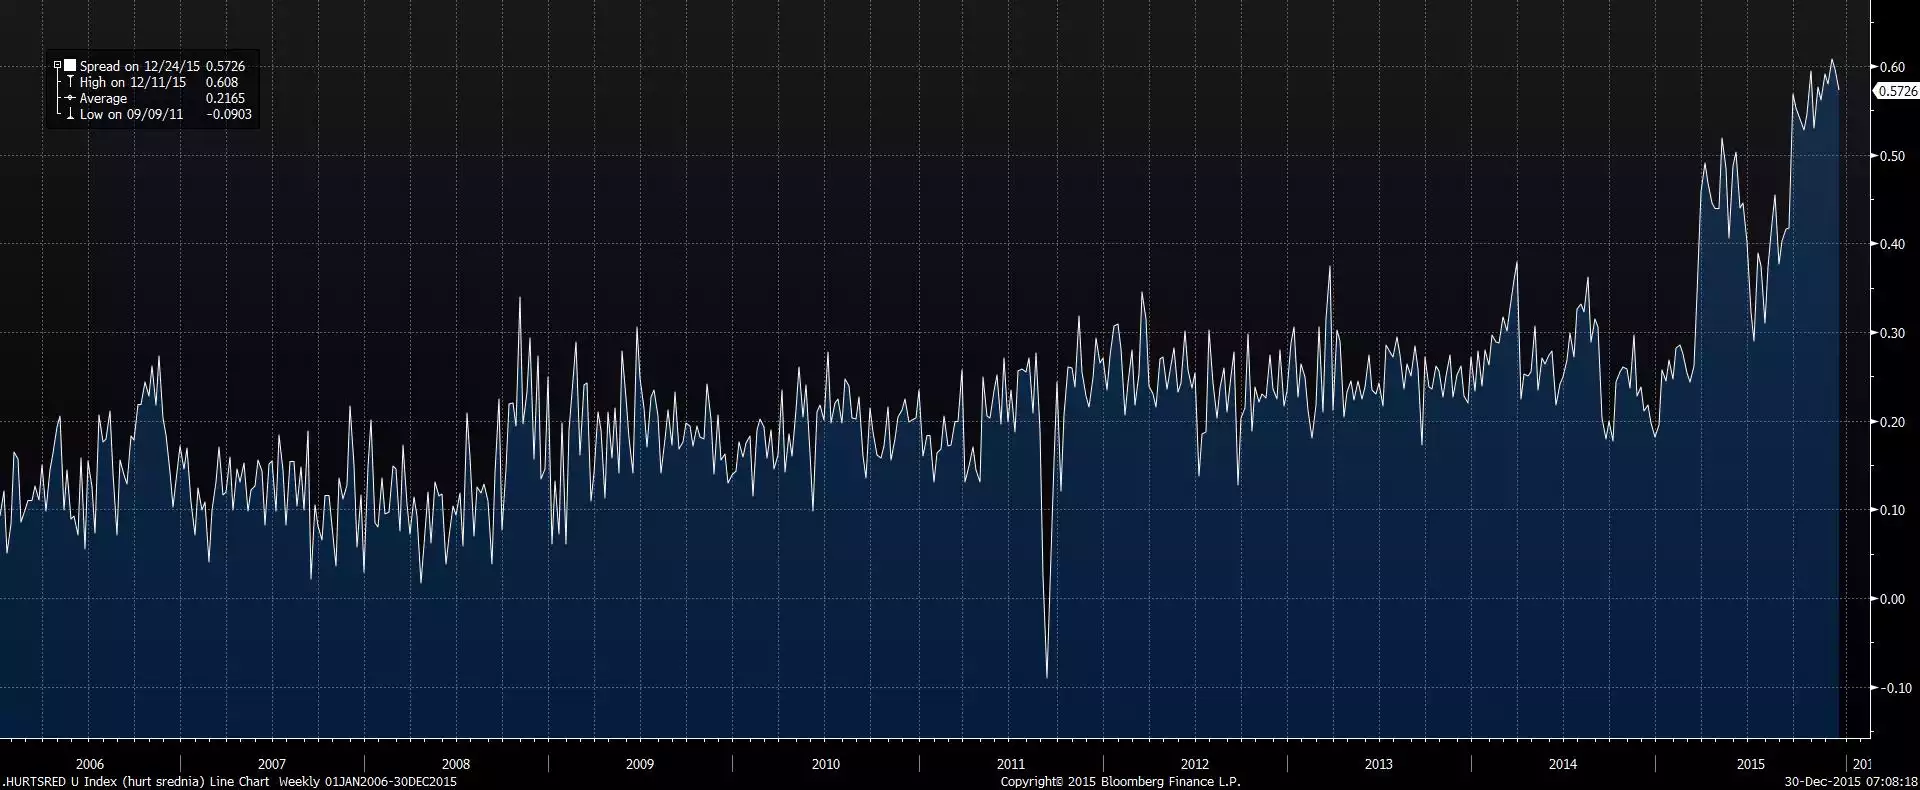Click the December 2015 peak of the line
Screen dimensions: 1920x790
click(1832, 60)
